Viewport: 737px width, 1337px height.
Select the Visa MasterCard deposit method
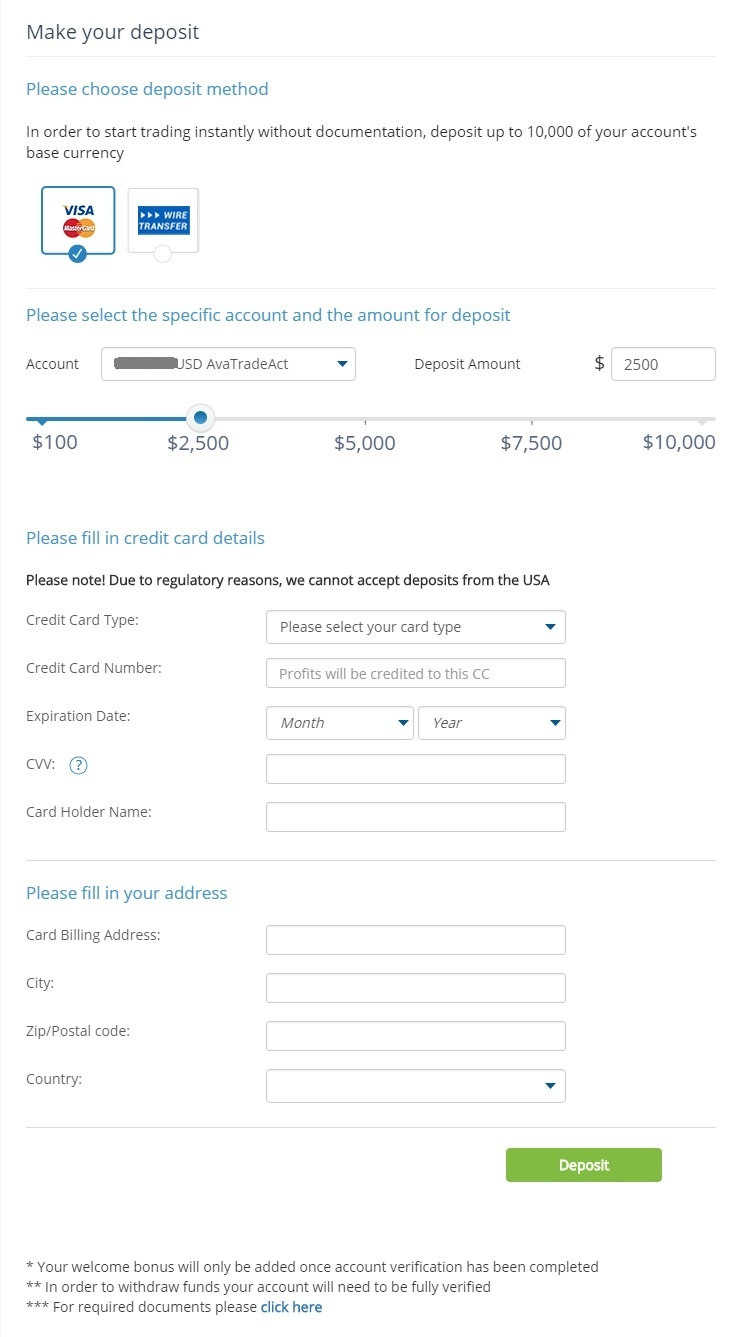click(x=78, y=217)
